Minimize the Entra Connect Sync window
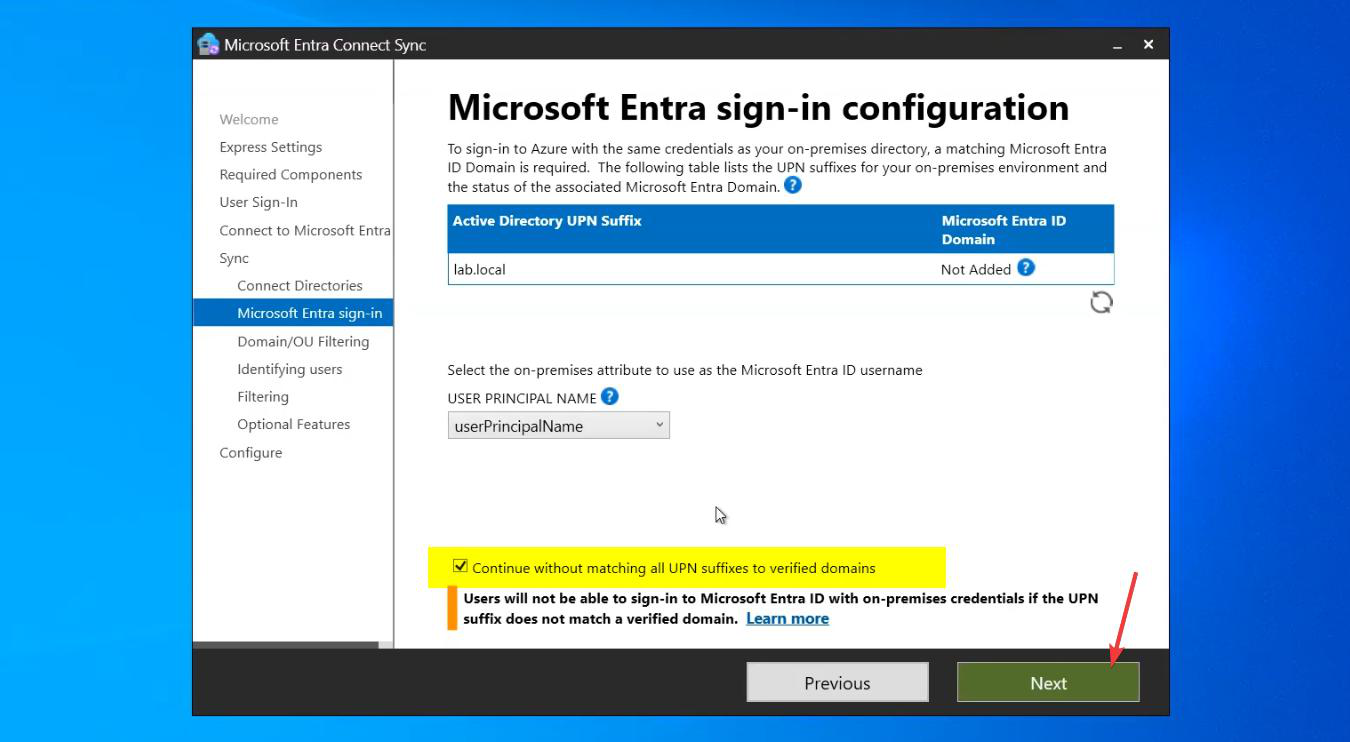 [x=1118, y=45]
